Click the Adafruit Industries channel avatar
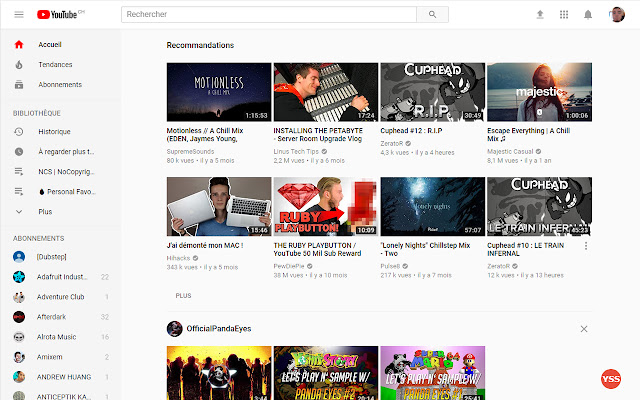The width and height of the screenshot is (640, 400). click(19, 277)
